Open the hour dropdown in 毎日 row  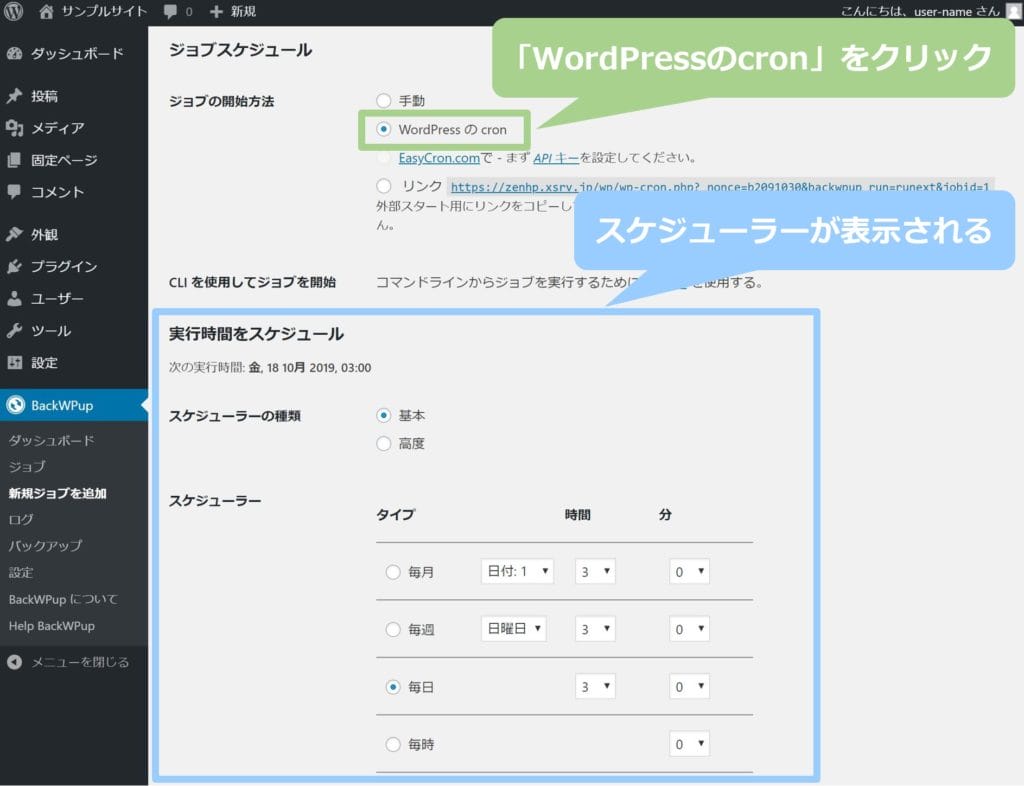point(595,688)
